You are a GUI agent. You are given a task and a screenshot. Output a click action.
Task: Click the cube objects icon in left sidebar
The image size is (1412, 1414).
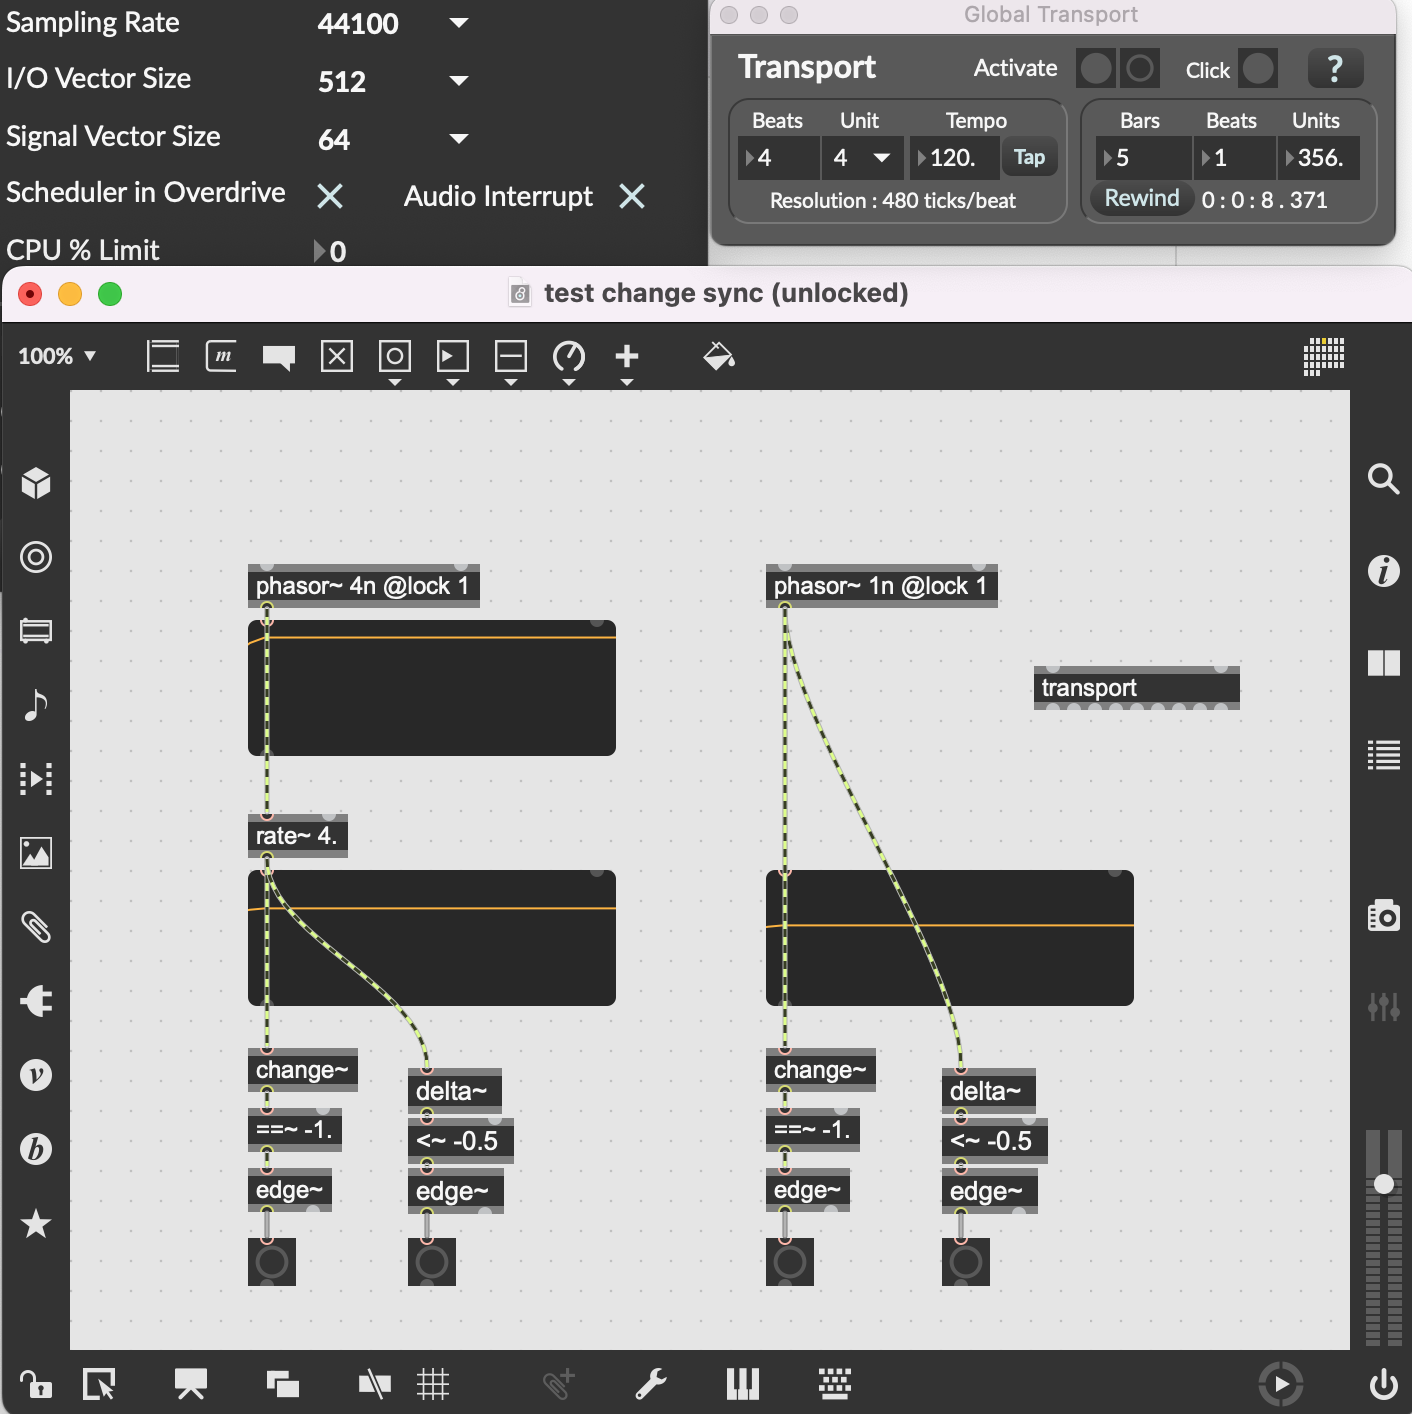pos(36,483)
